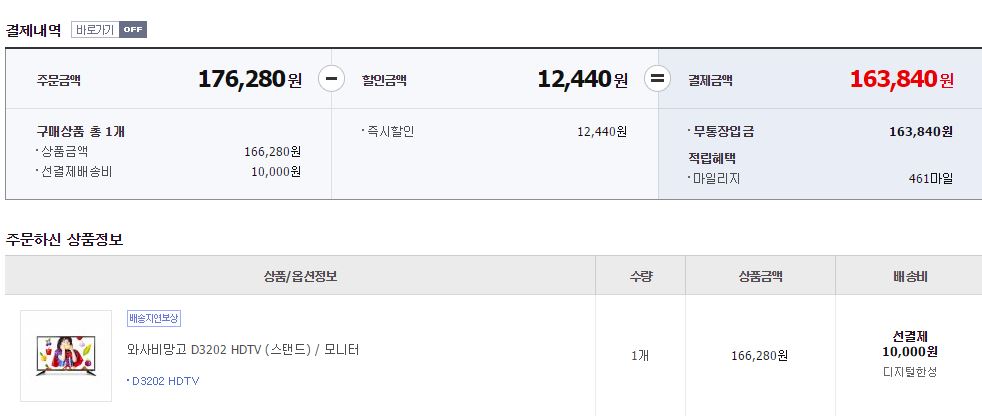
Task: Click the equals circle icon
Action: [x=658, y=79]
